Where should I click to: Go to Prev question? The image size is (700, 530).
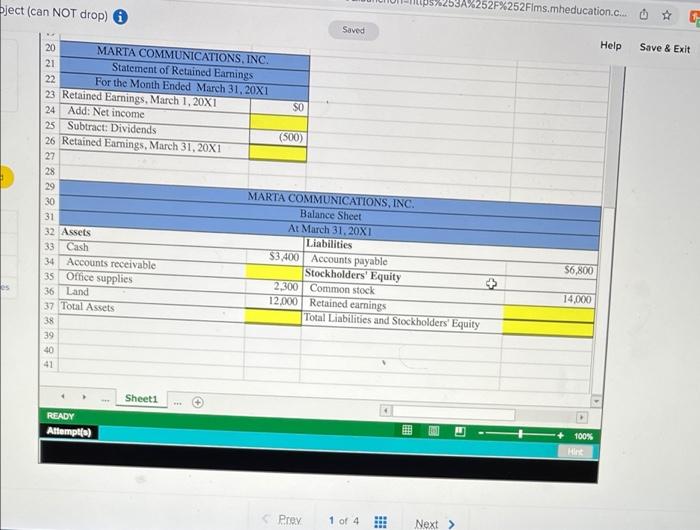coord(284,520)
